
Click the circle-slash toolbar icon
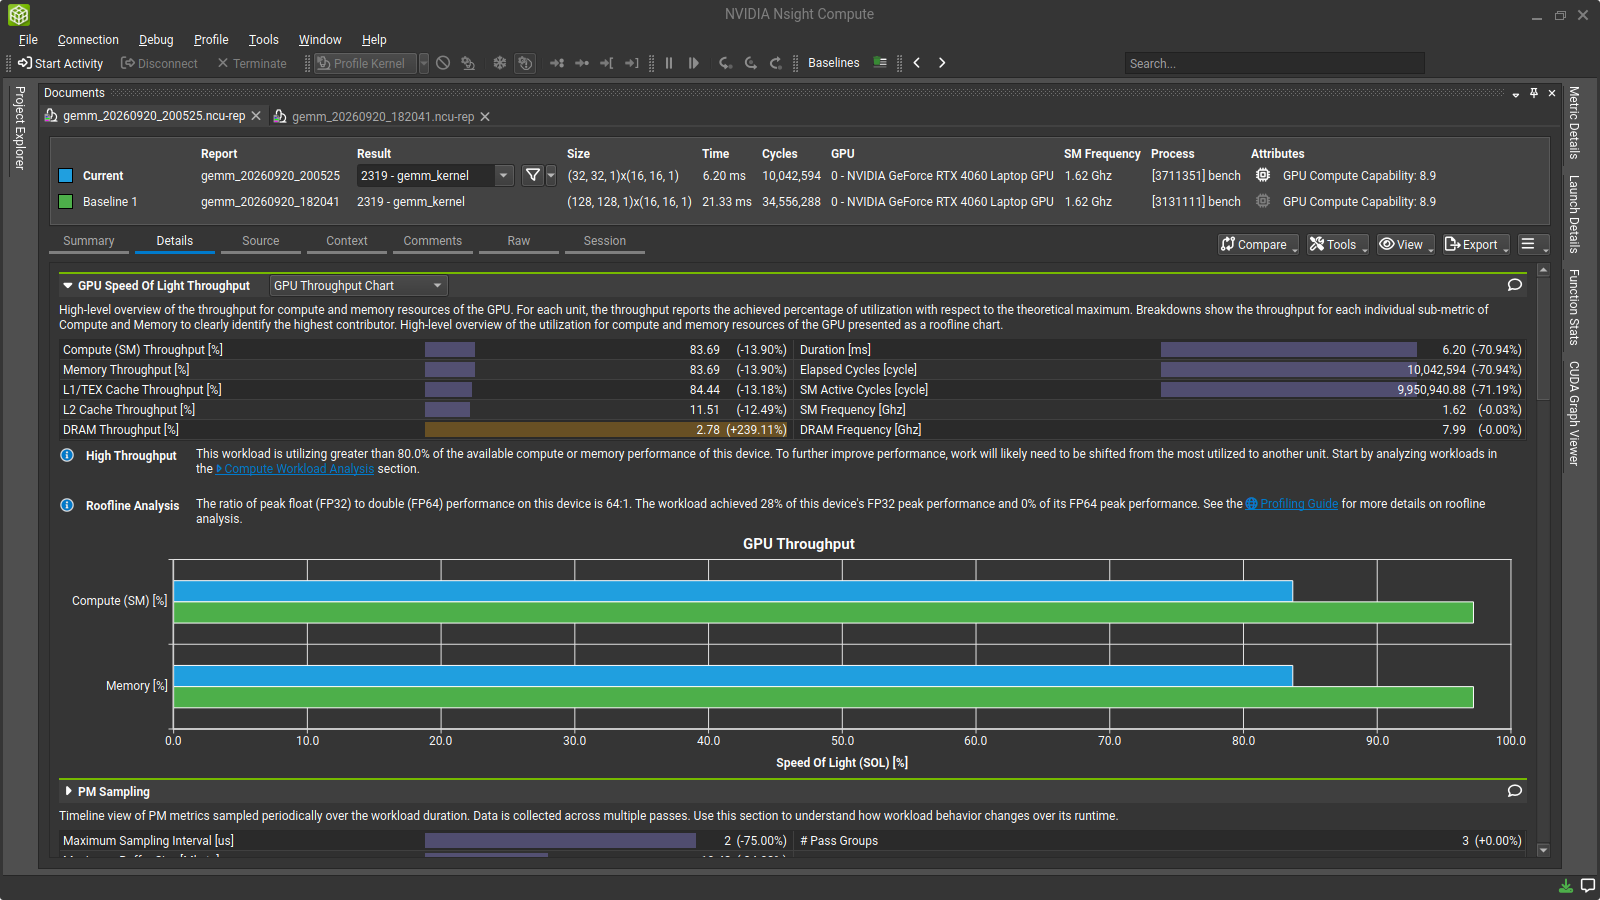pyautogui.click(x=443, y=63)
